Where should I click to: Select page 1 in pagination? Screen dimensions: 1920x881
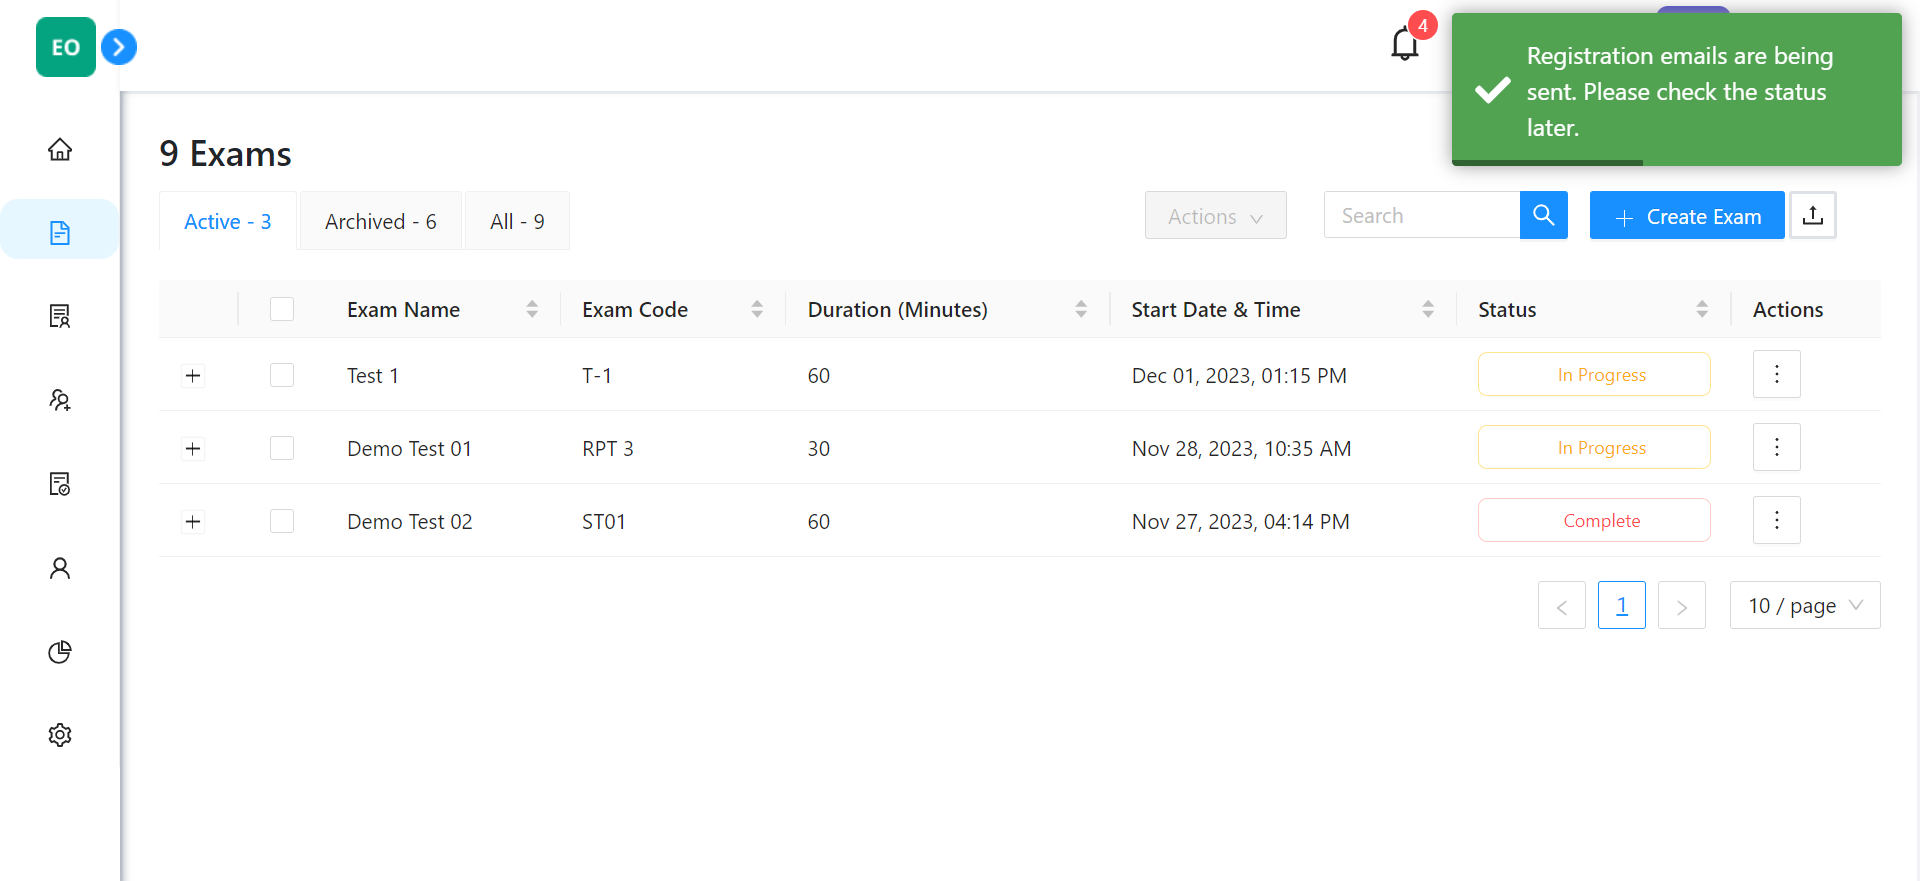[x=1622, y=605]
